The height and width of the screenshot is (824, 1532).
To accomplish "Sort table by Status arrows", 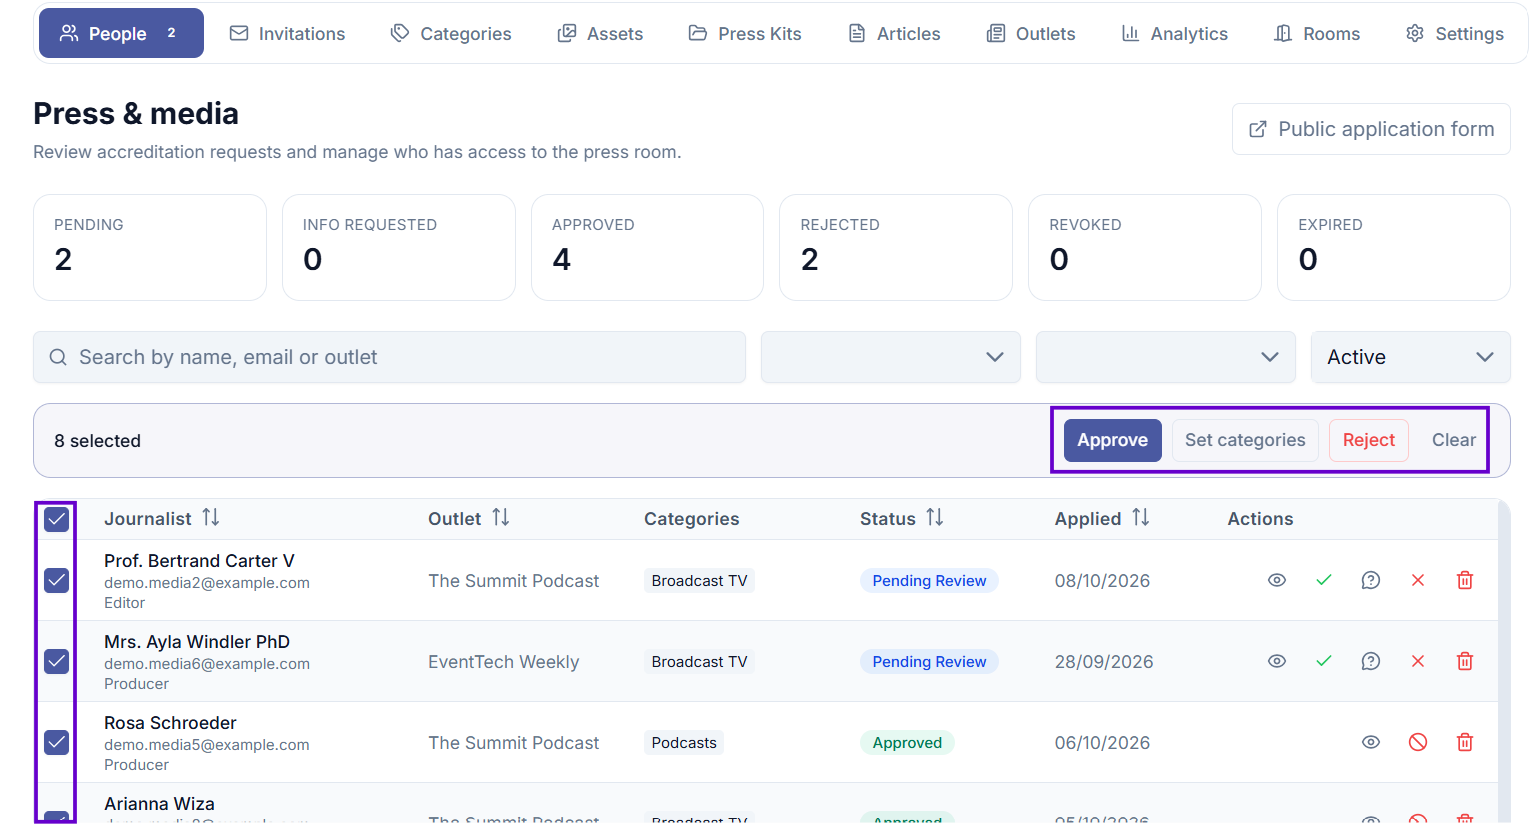I will [x=935, y=518].
